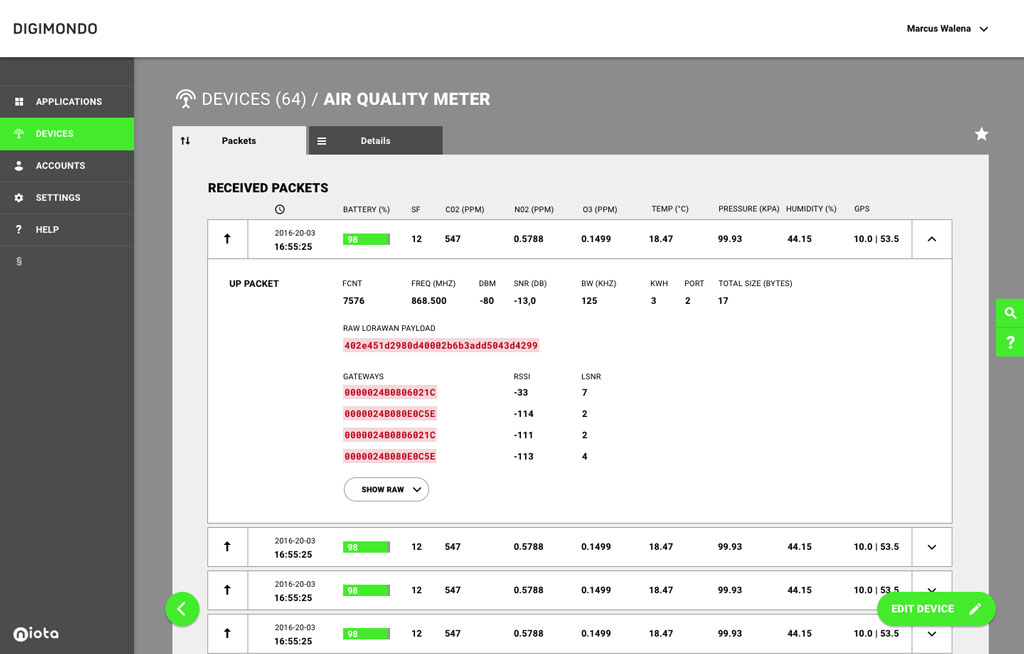This screenshot has height=654, width=1024.
Task: Expand the second packet row
Action: click(x=932, y=547)
